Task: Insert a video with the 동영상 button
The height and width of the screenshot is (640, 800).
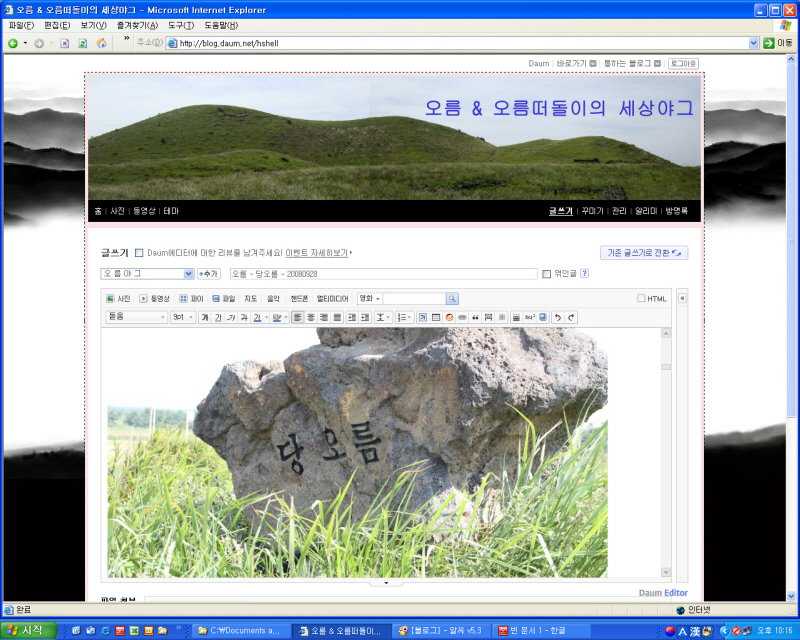Action: point(155,299)
